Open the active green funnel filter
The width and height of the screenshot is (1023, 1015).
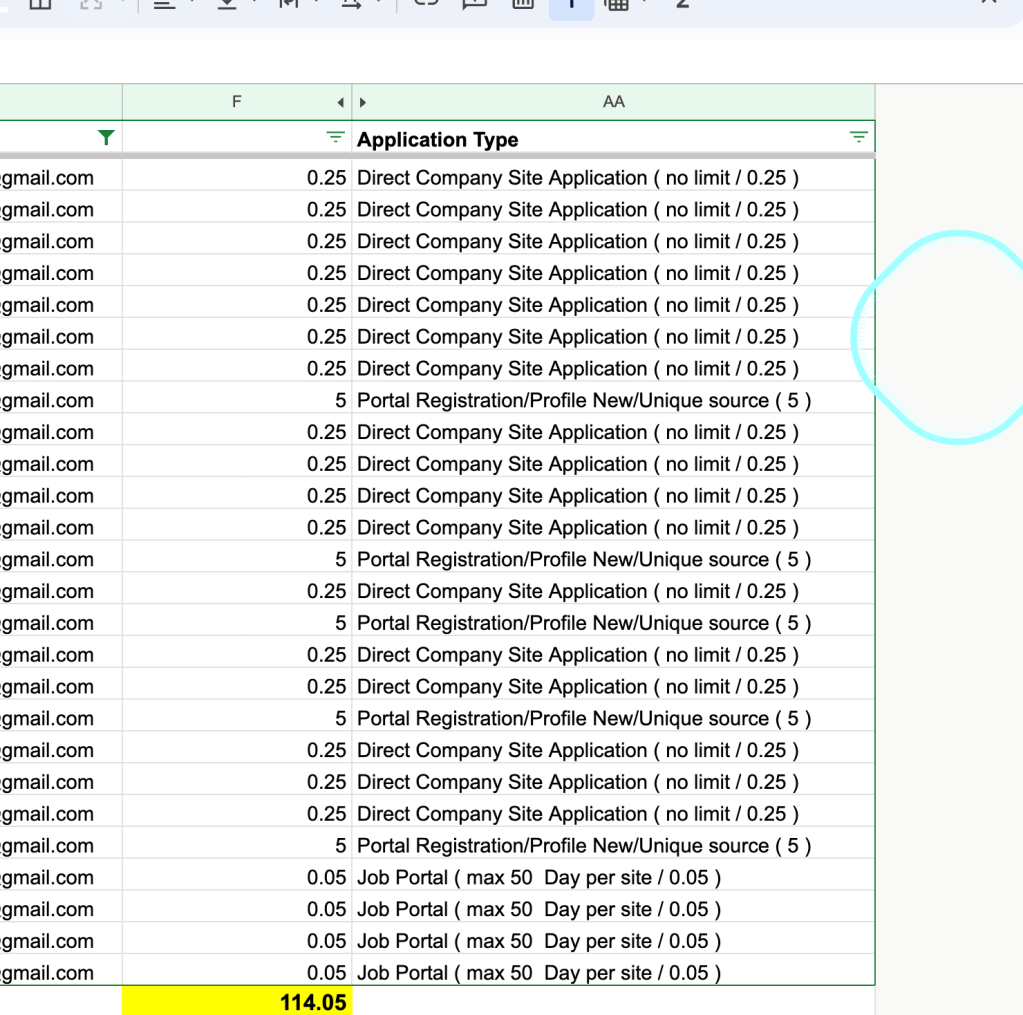(106, 138)
